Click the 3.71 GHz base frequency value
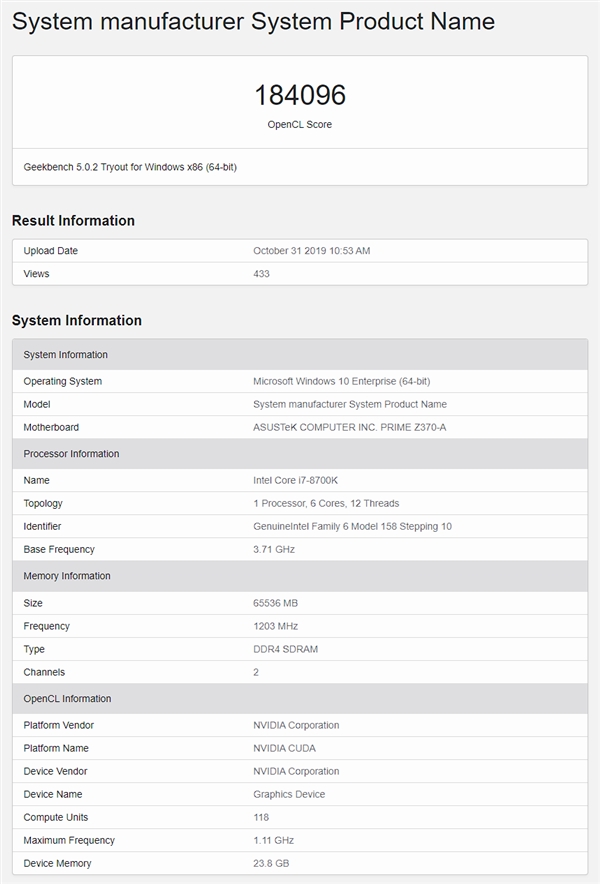This screenshot has height=884, width=600. click(x=273, y=549)
